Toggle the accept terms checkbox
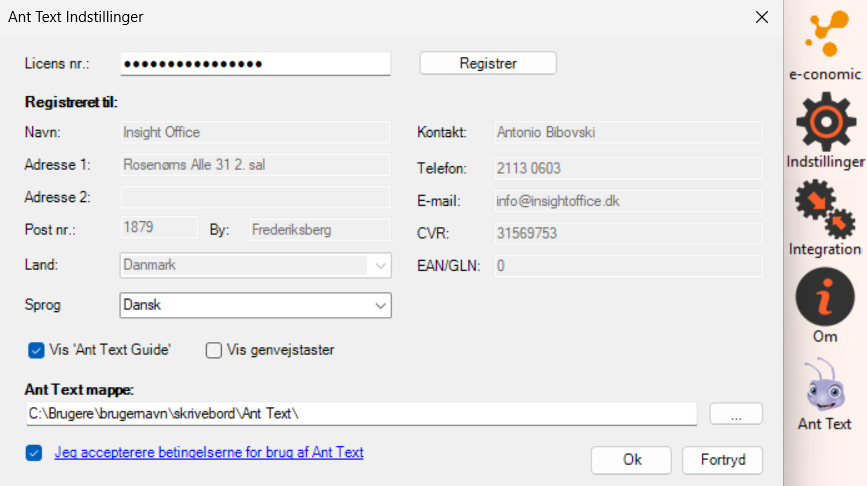Viewport: 867px width, 486px height. click(36, 452)
